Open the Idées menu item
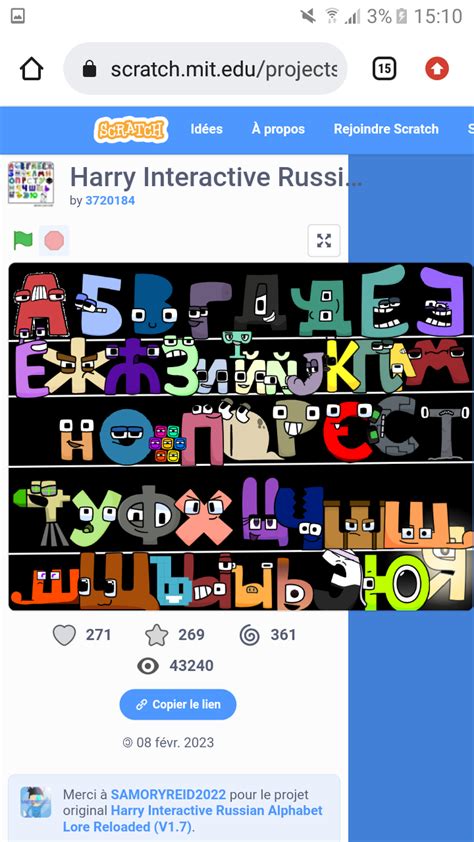The height and width of the screenshot is (842, 474). 206,129
